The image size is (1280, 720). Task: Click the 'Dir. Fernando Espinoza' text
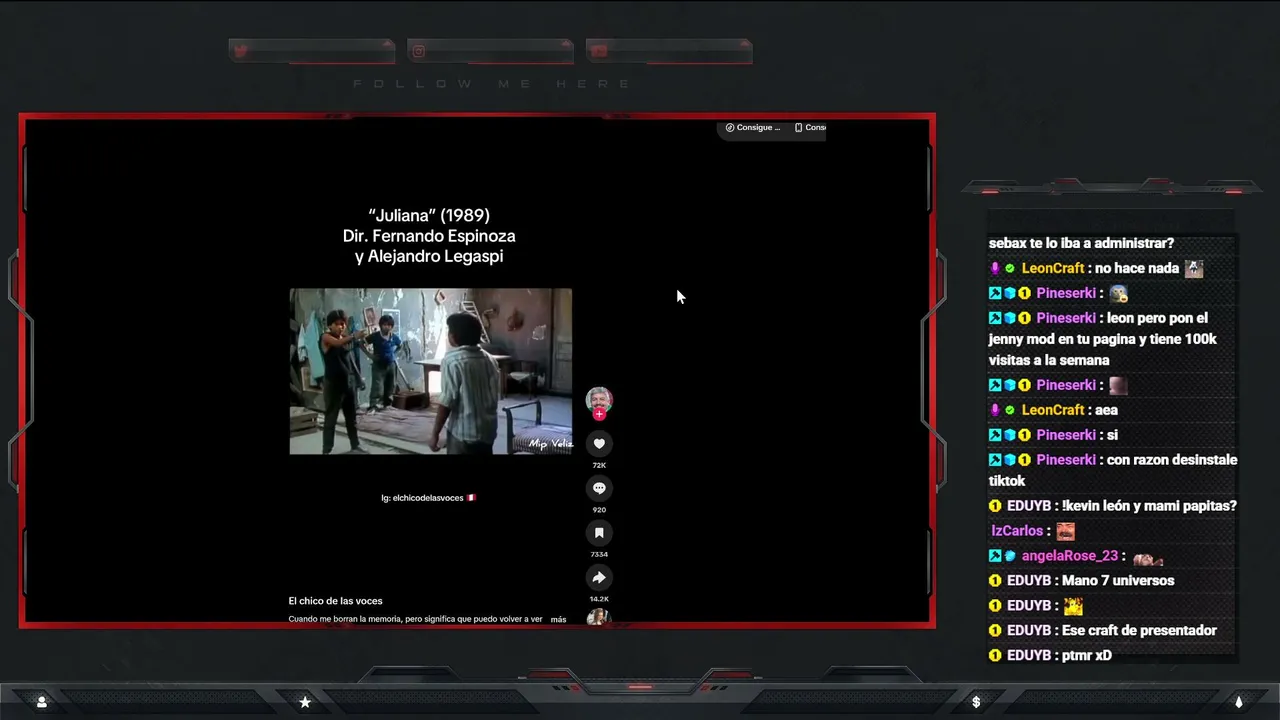point(429,236)
